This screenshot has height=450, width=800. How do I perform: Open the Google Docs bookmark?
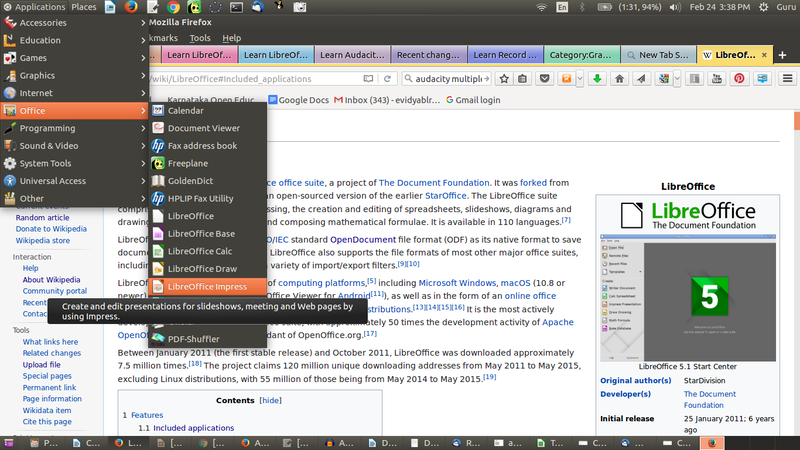298,100
